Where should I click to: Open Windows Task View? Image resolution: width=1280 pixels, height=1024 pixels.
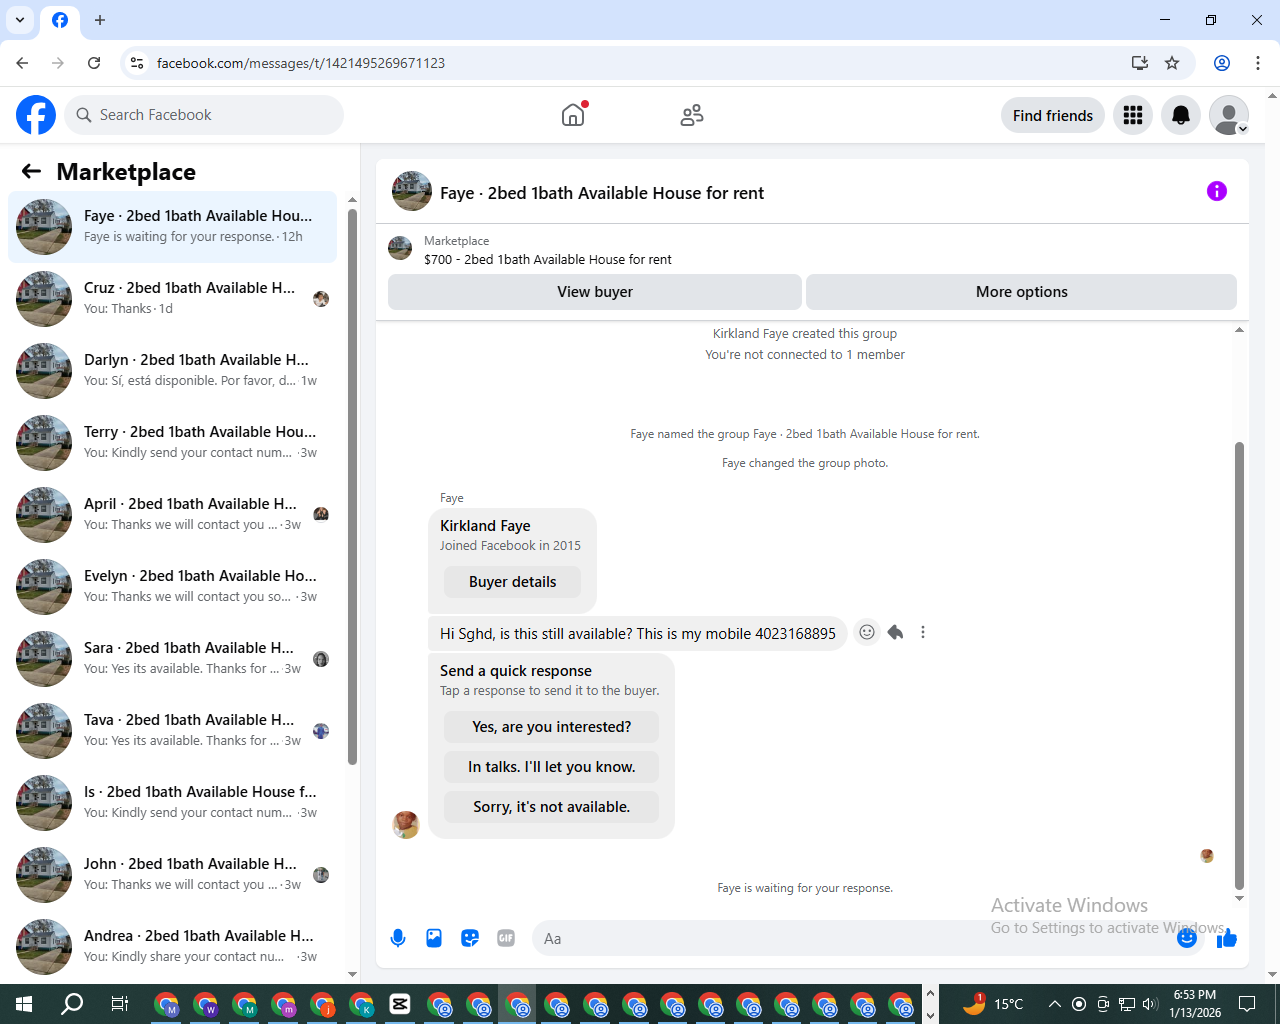tap(119, 1004)
